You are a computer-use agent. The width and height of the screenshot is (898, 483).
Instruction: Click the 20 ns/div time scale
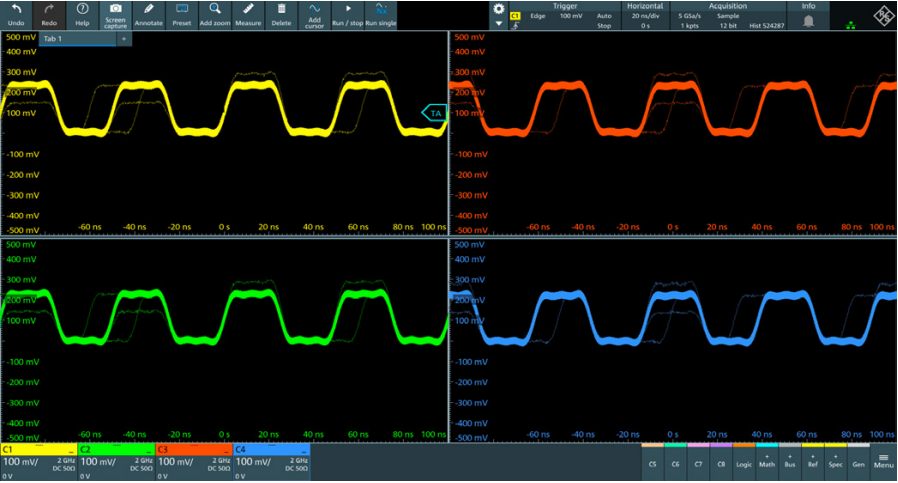click(645, 16)
